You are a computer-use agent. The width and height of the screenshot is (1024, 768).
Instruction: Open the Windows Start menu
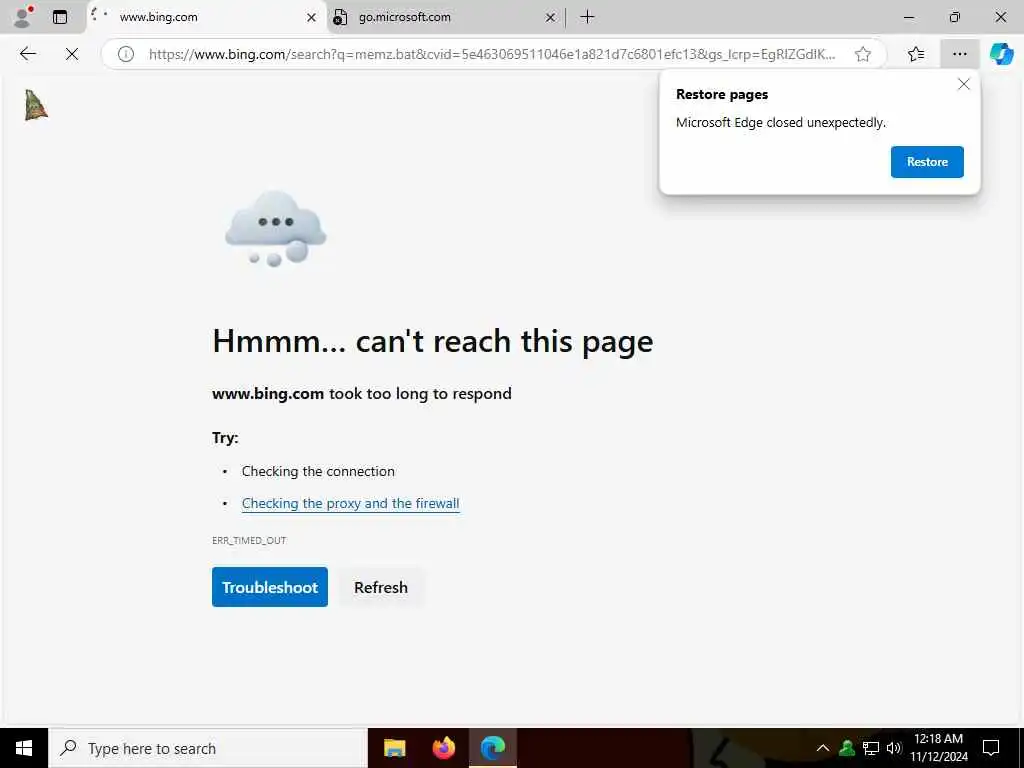tap(24, 748)
